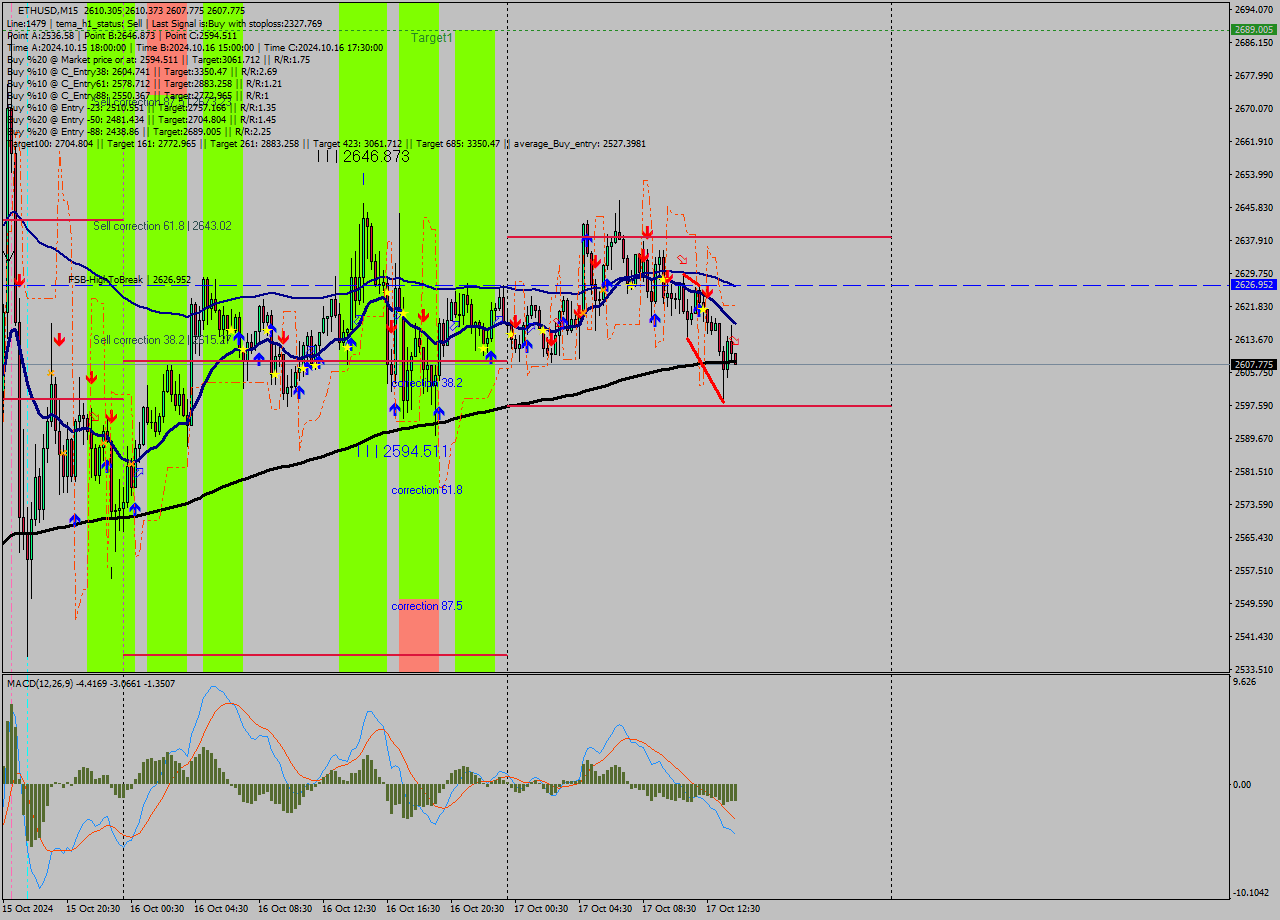Click the 'correction 87.5' label

click(427, 606)
